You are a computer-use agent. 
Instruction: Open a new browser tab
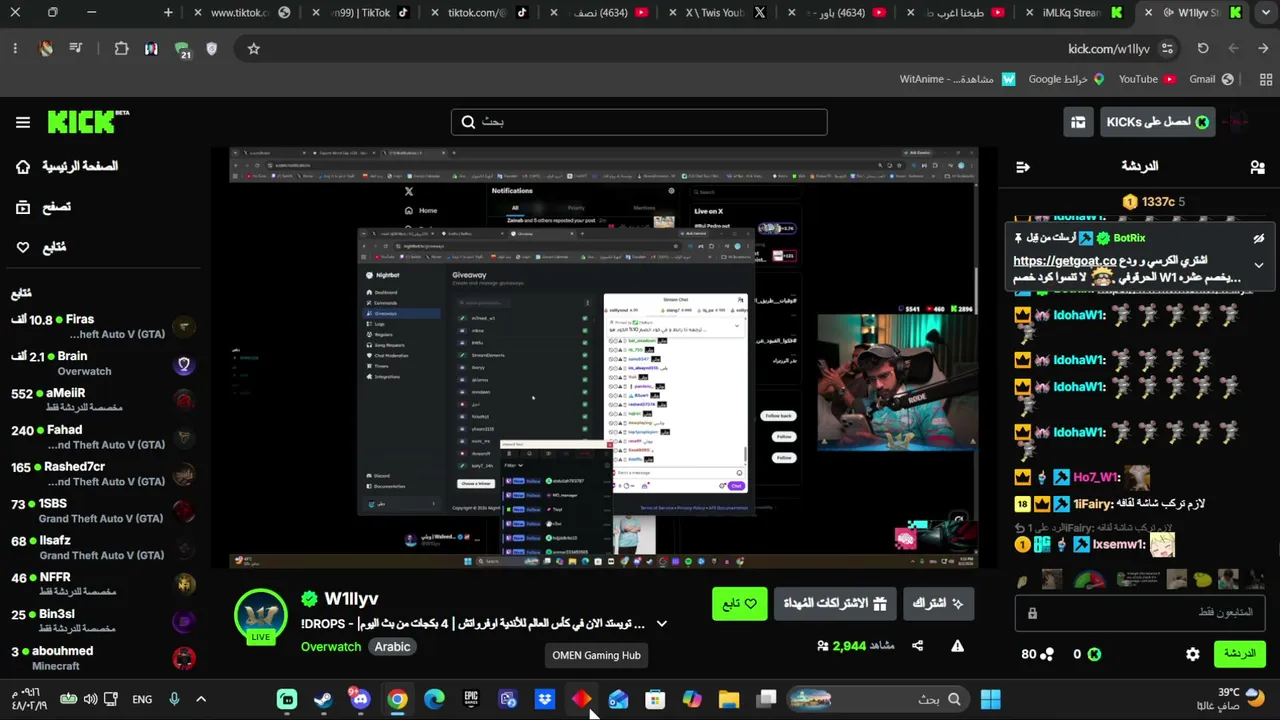tap(168, 13)
